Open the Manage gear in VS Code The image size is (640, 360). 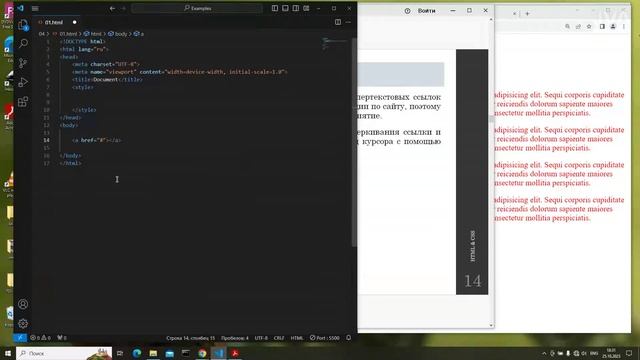pos(23,323)
